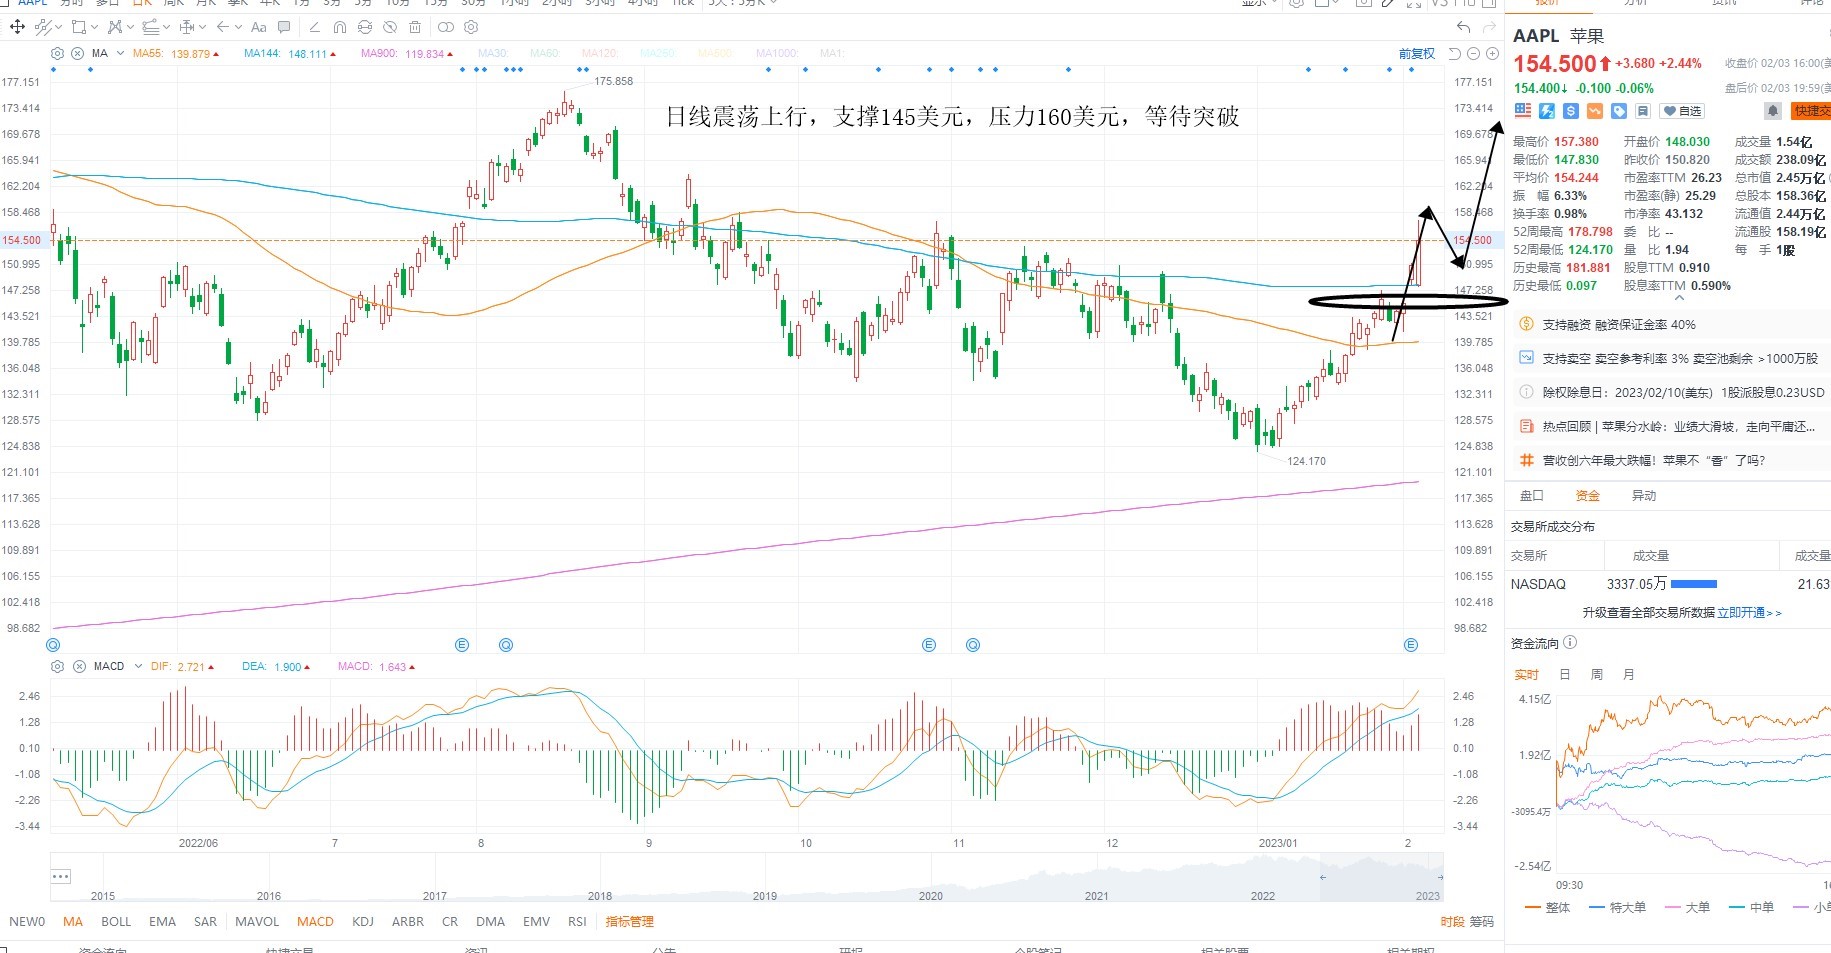Reset chart zoom with the rotate arrow
Screen dimensions: 1831x953
point(1455,53)
